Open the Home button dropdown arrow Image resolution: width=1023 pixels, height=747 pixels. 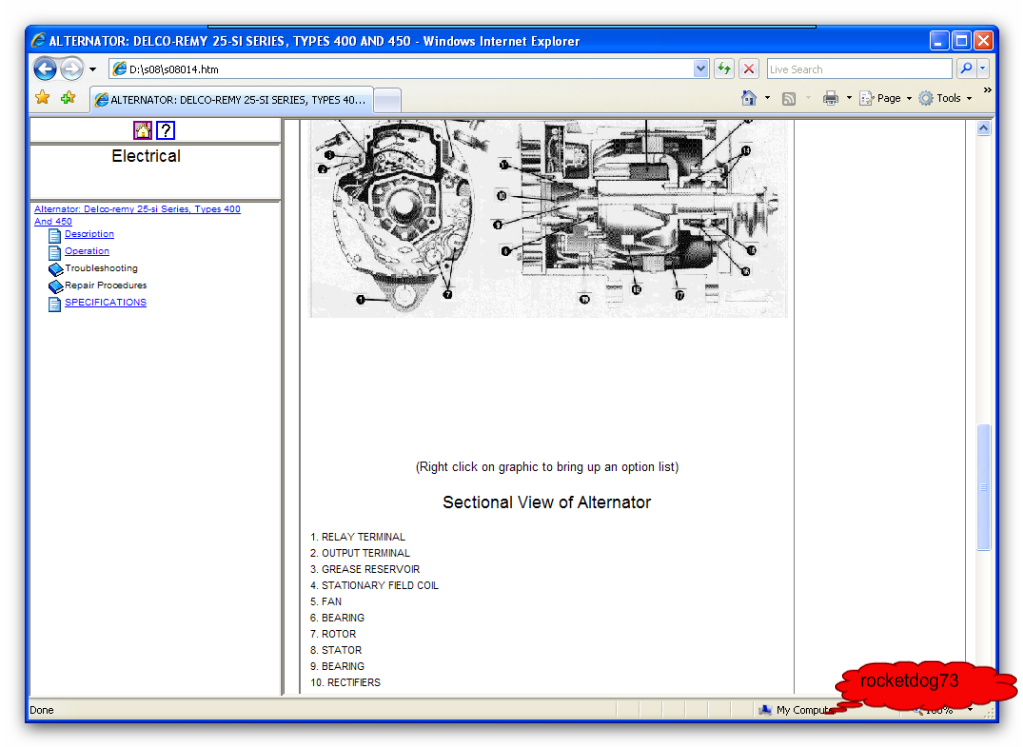click(x=766, y=98)
